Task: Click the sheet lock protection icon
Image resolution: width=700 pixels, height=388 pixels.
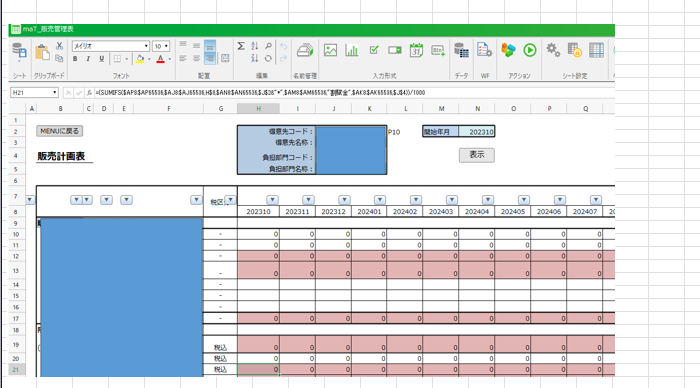Action: point(575,50)
